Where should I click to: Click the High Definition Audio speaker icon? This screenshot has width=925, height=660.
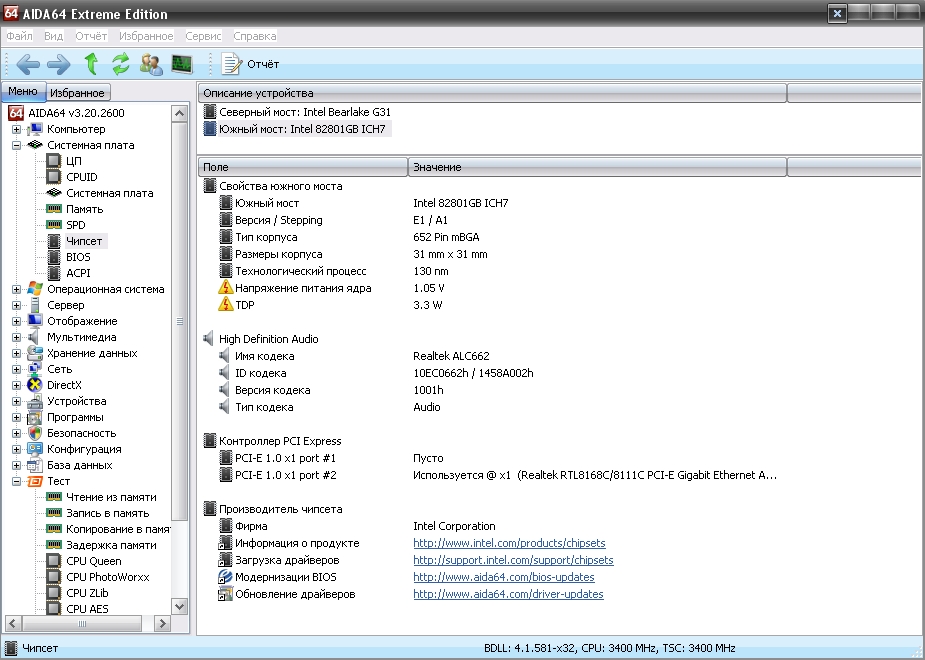(x=209, y=339)
